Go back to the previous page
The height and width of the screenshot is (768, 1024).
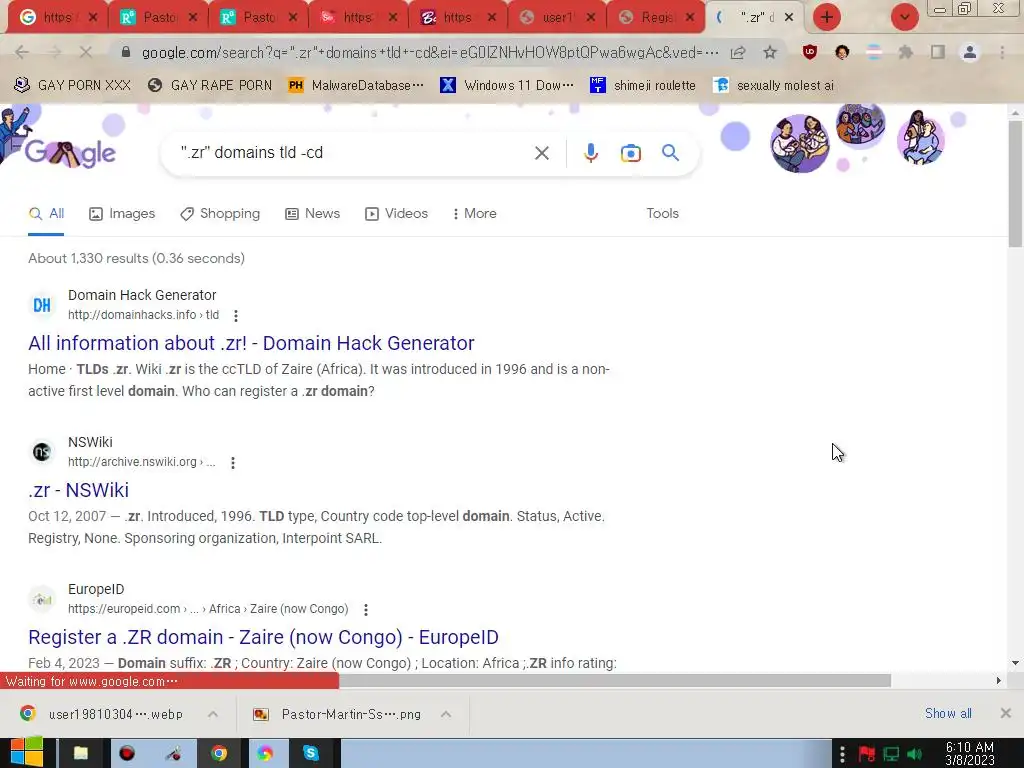pyautogui.click(x=22, y=52)
